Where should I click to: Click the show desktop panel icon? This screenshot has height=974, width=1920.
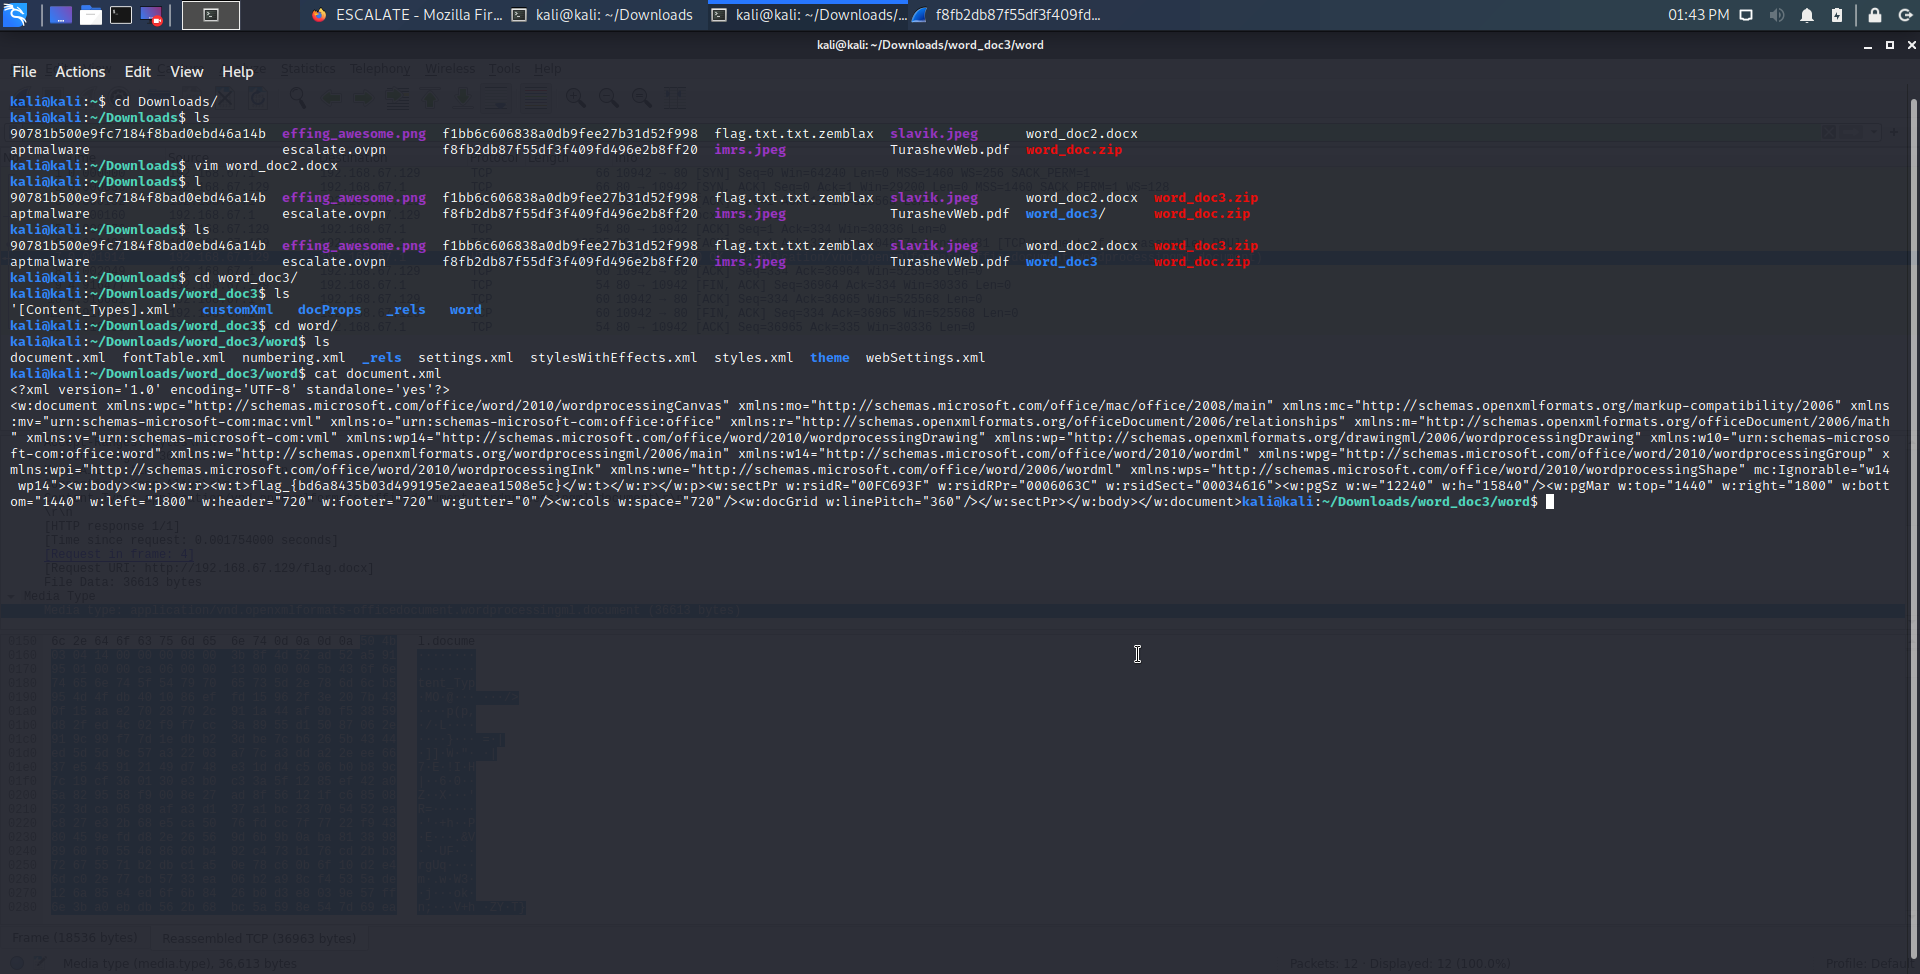[x=61, y=15]
